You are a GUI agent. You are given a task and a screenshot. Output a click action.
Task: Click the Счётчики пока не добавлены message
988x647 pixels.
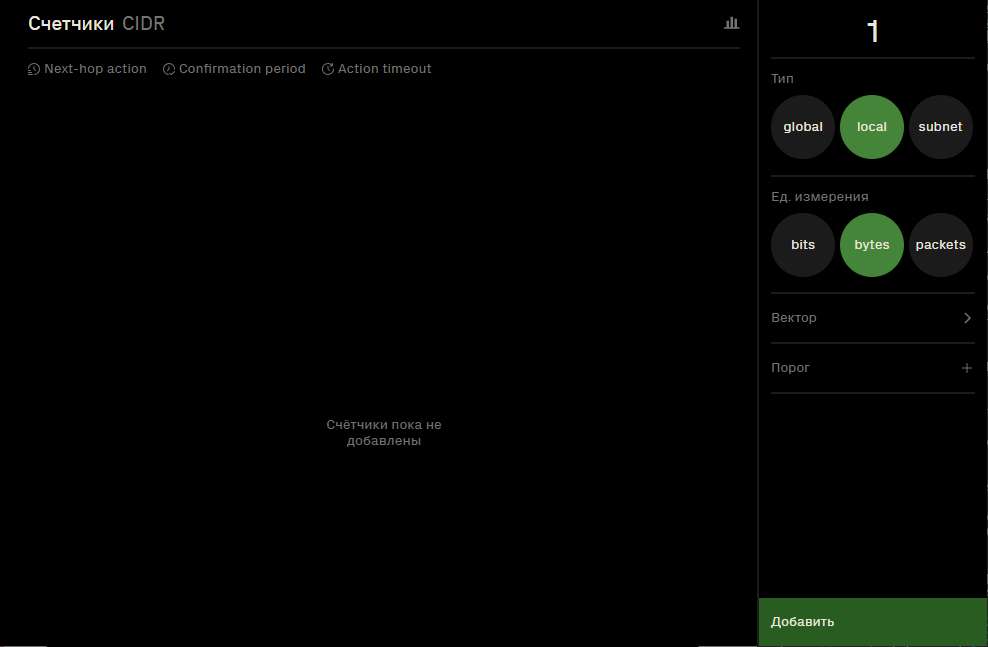coord(384,433)
